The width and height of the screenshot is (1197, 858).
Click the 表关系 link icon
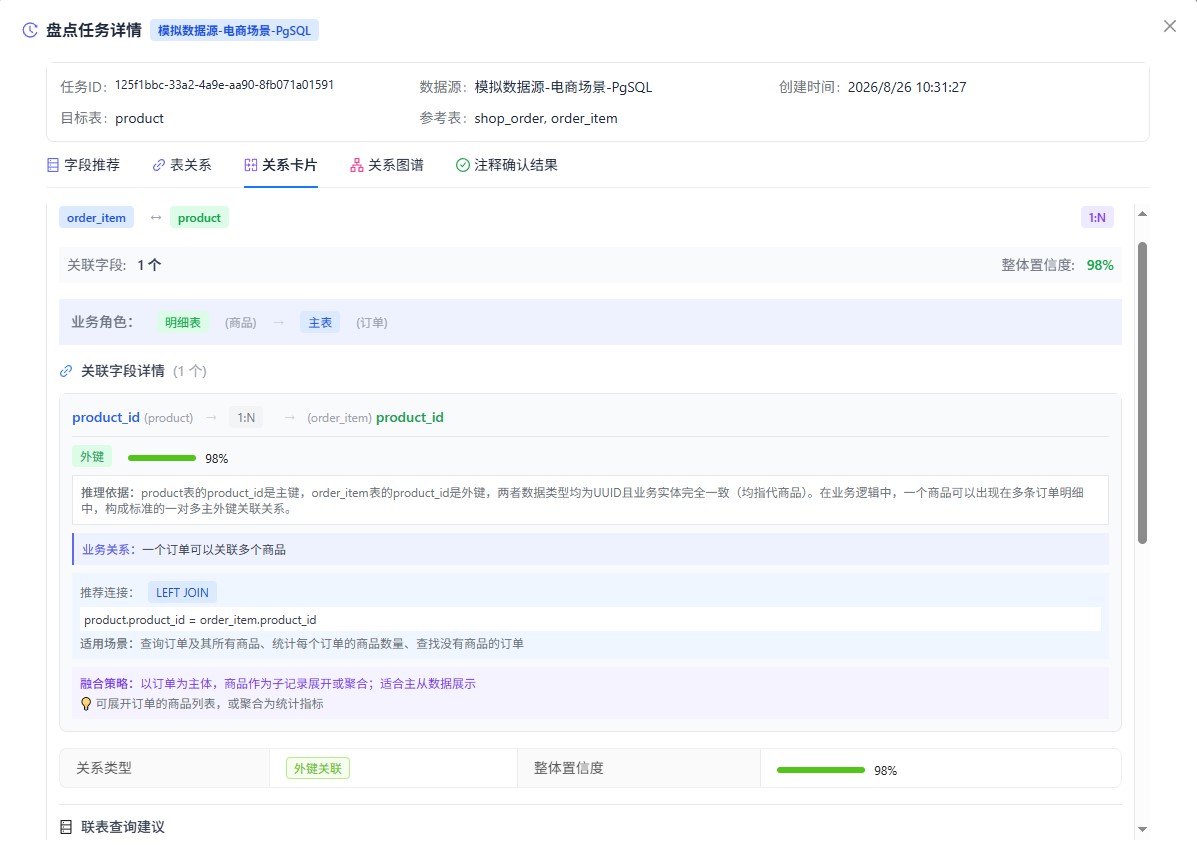159,165
